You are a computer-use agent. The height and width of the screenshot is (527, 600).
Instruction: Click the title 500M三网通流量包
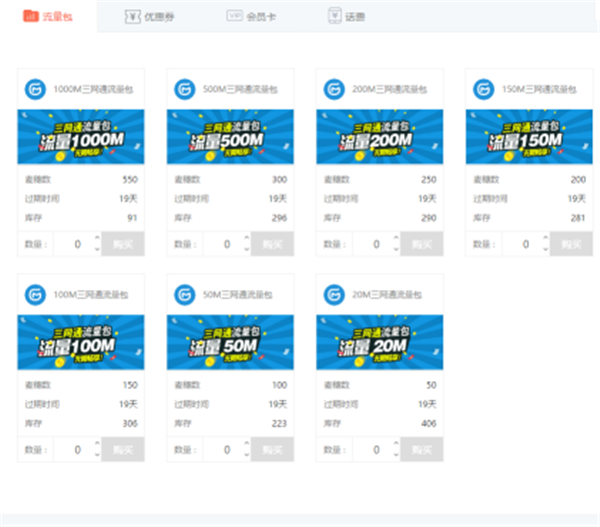[x=240, y=89]
